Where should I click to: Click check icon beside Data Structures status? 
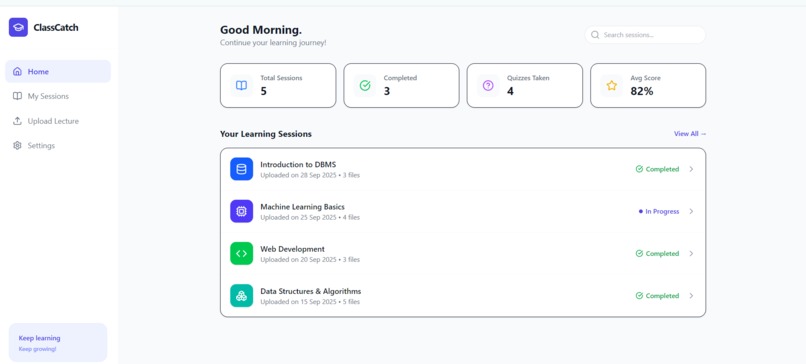(x=639, y=296)
